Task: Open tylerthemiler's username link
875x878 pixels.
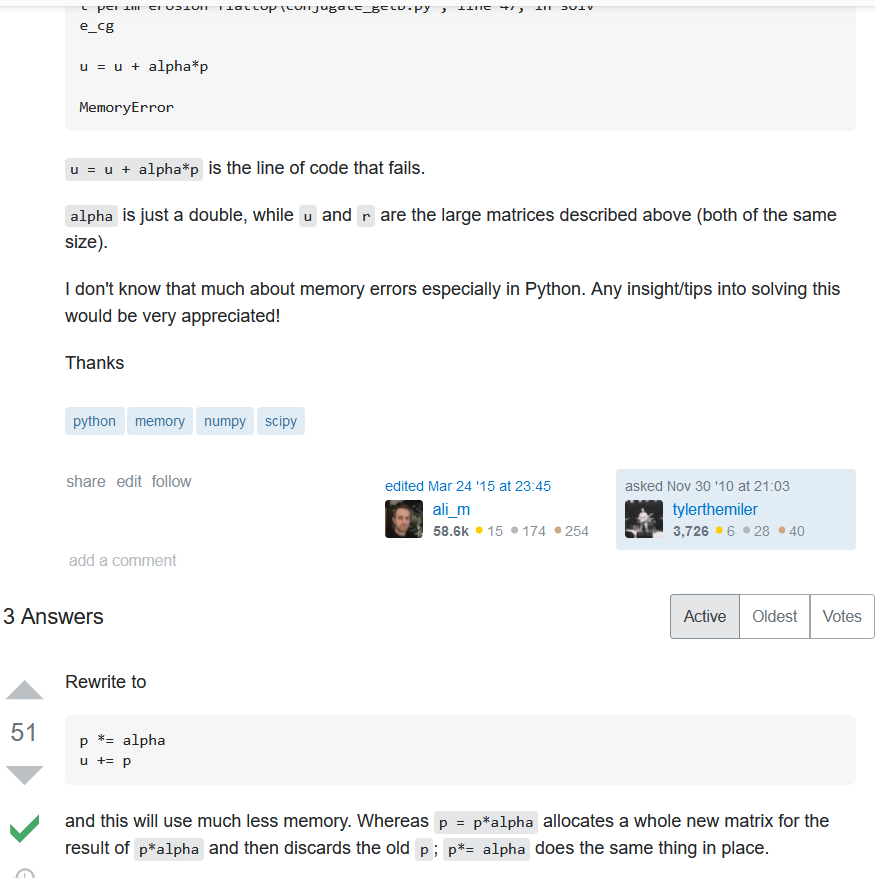Action: [714, 509]
